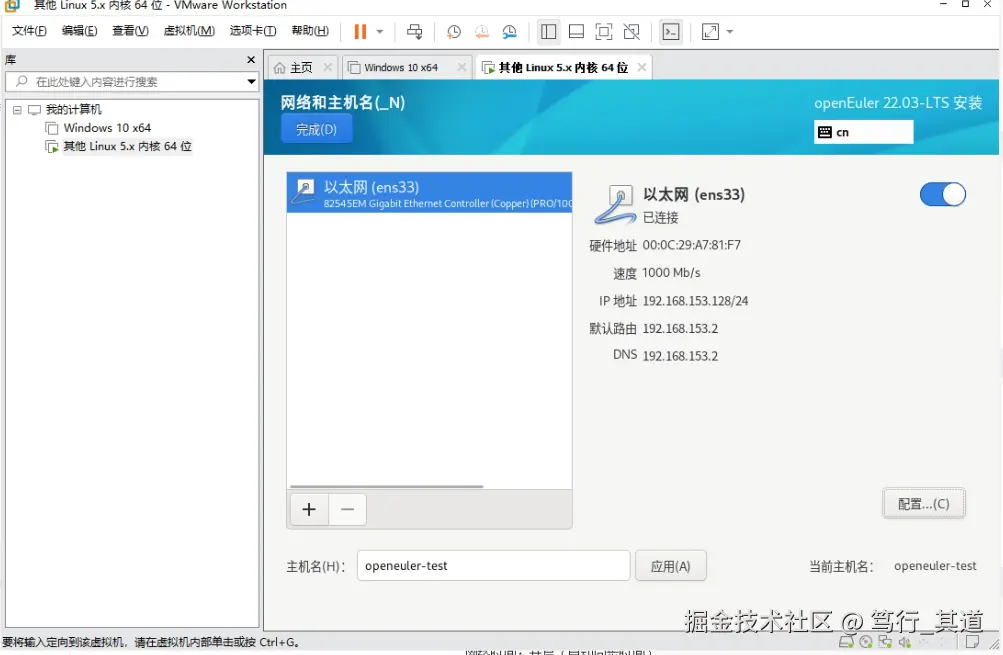1003x655 pixels.
Task: Open the power options dropdown arrow beside pause
Action: (380, 31)
